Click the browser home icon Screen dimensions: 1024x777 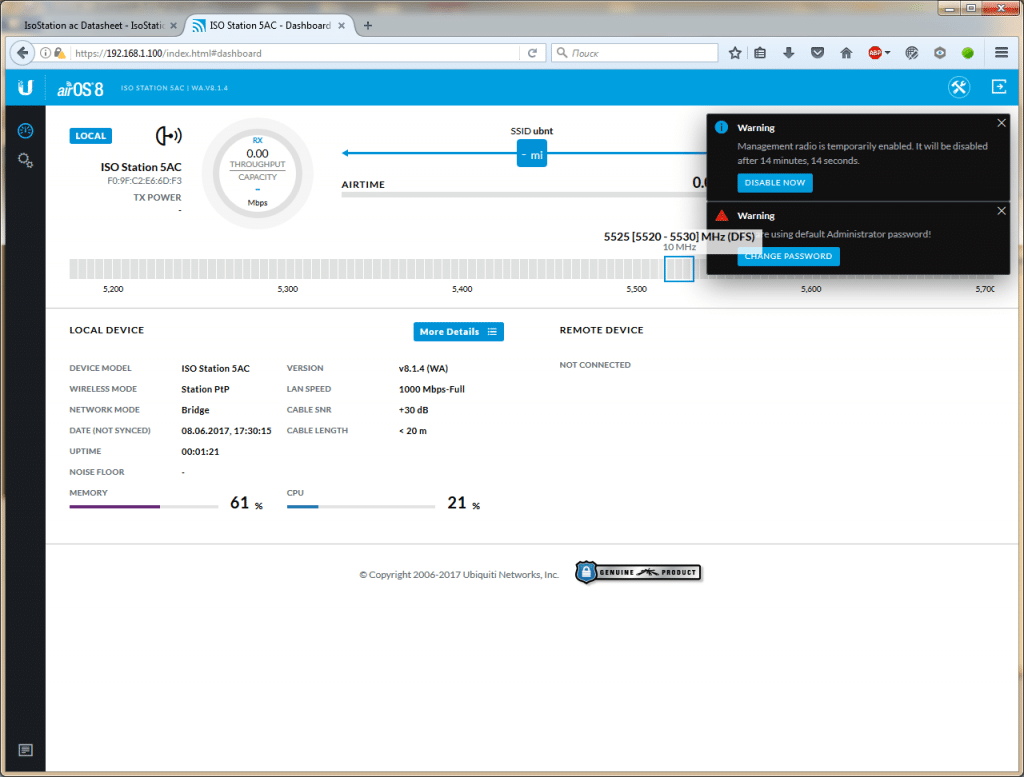click(x=845, y=53)
